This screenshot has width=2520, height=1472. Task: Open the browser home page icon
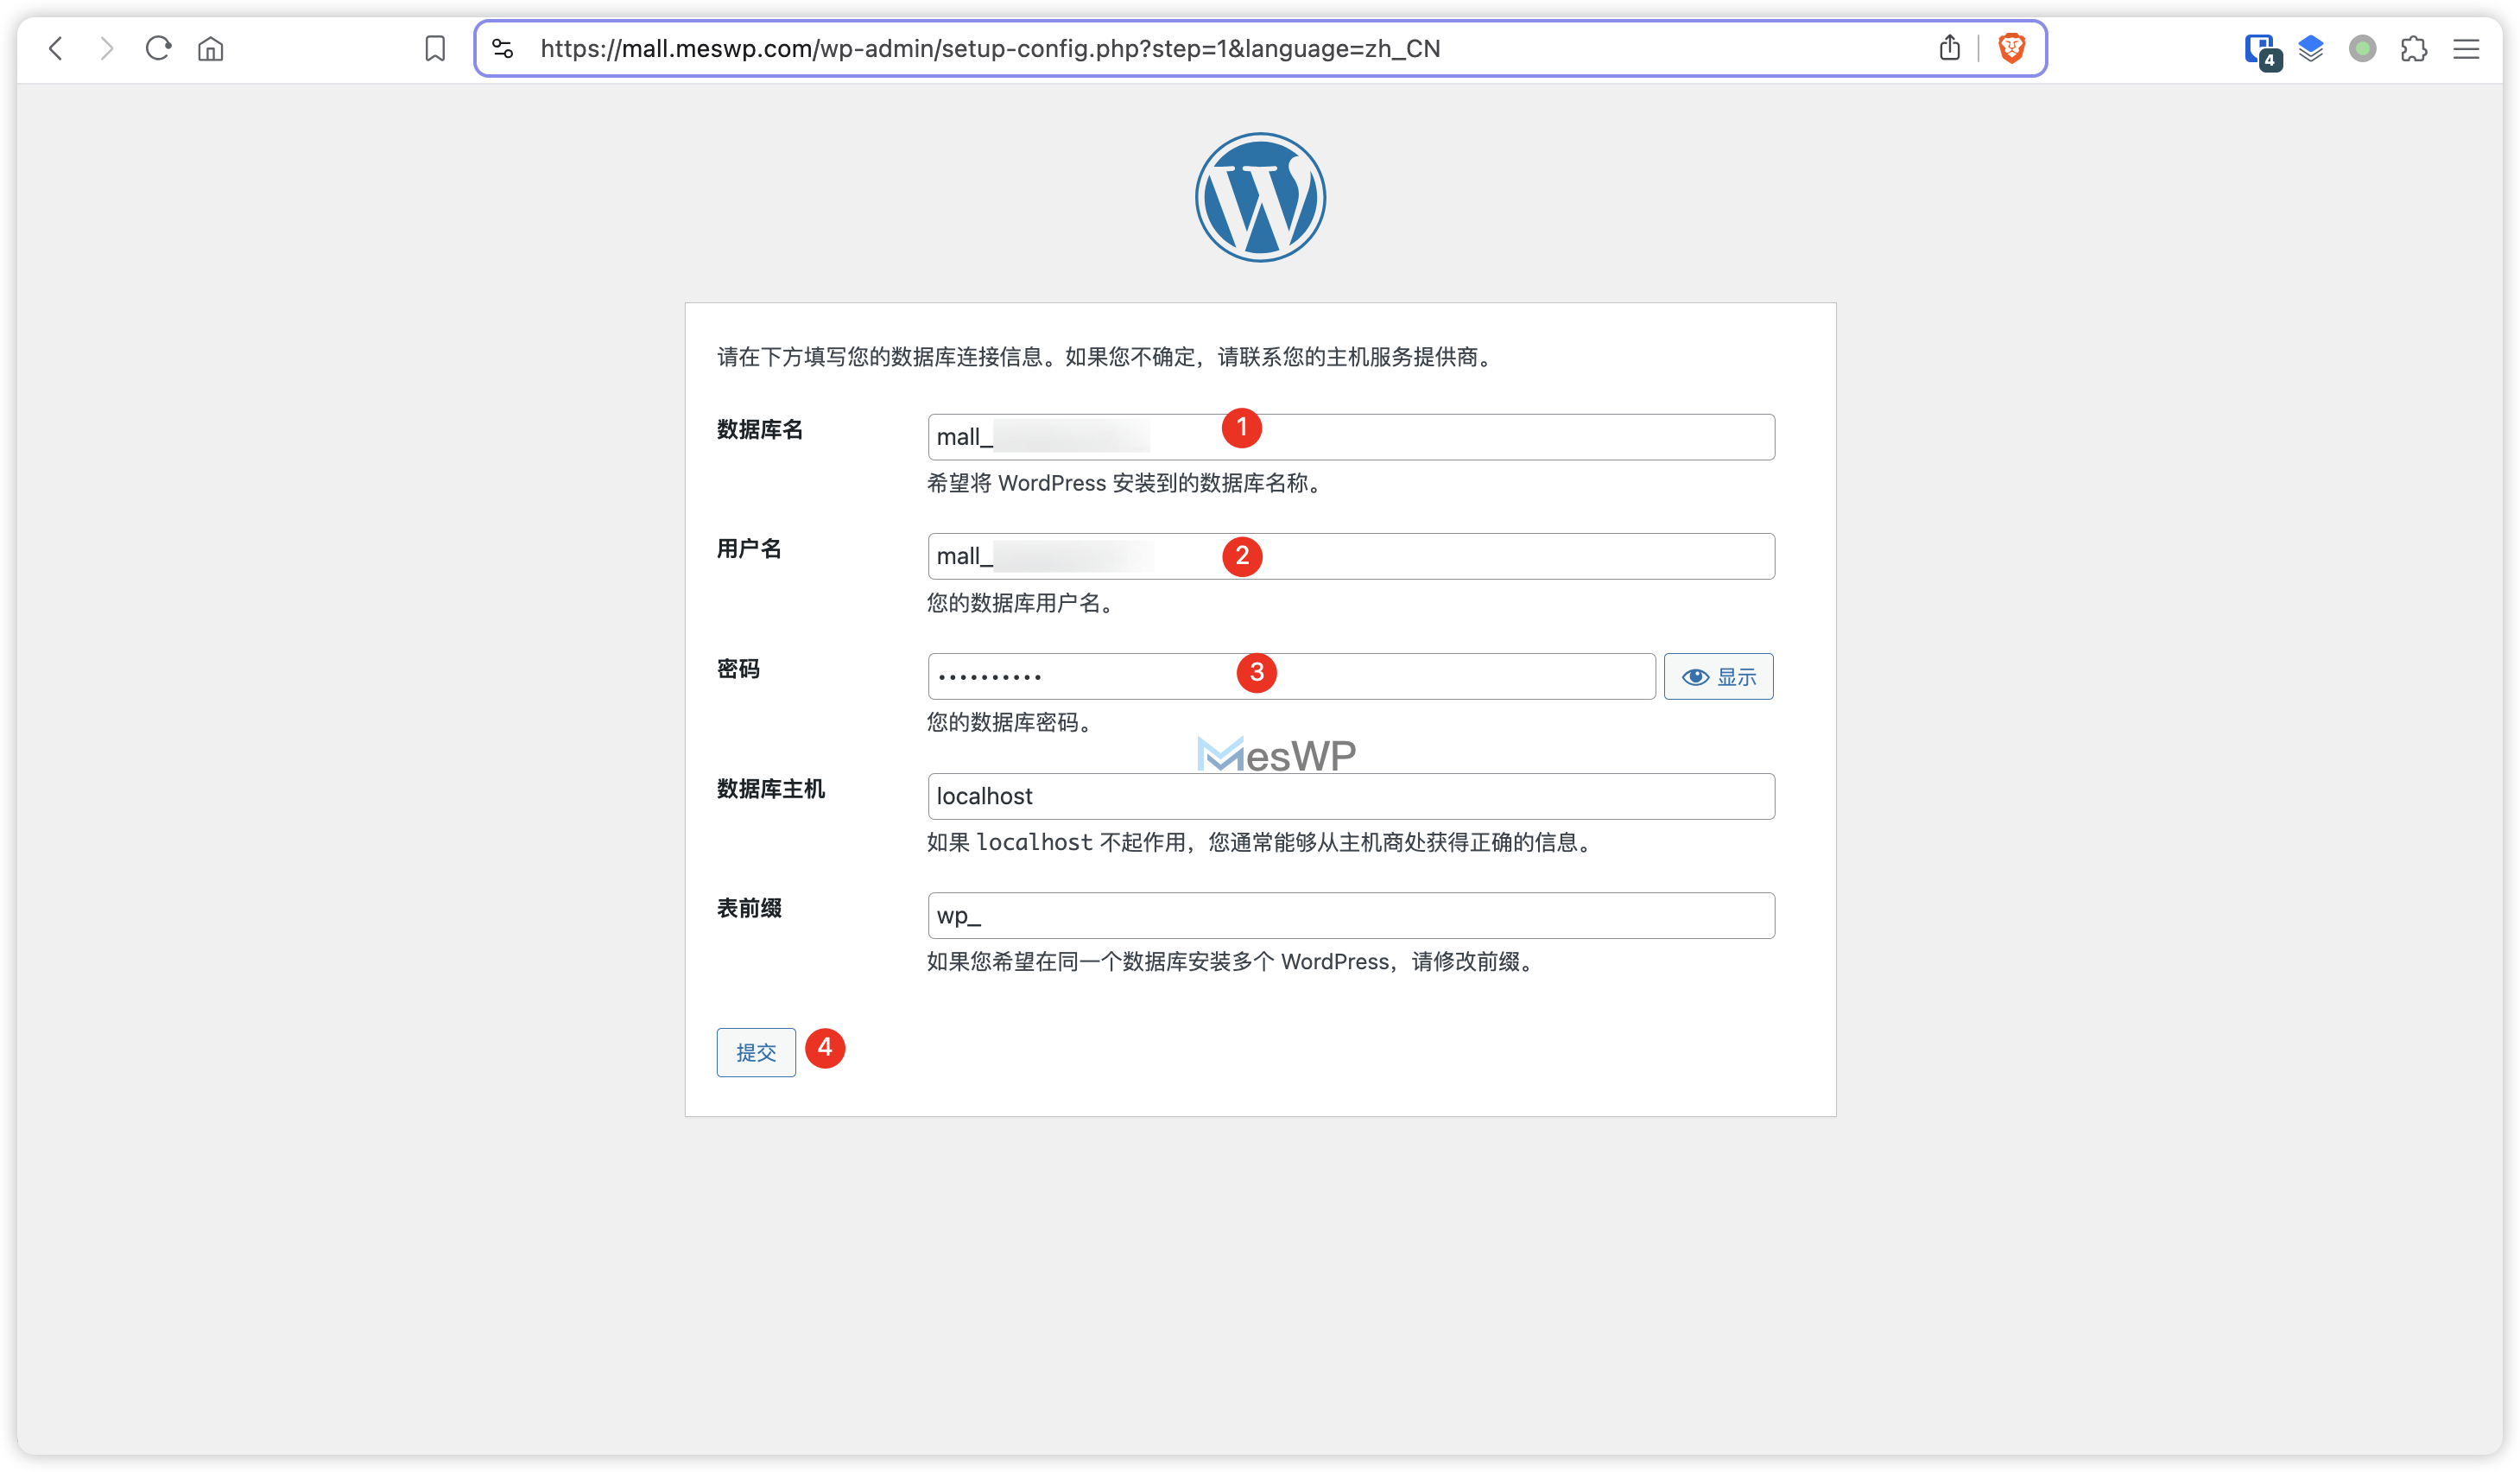210,48
